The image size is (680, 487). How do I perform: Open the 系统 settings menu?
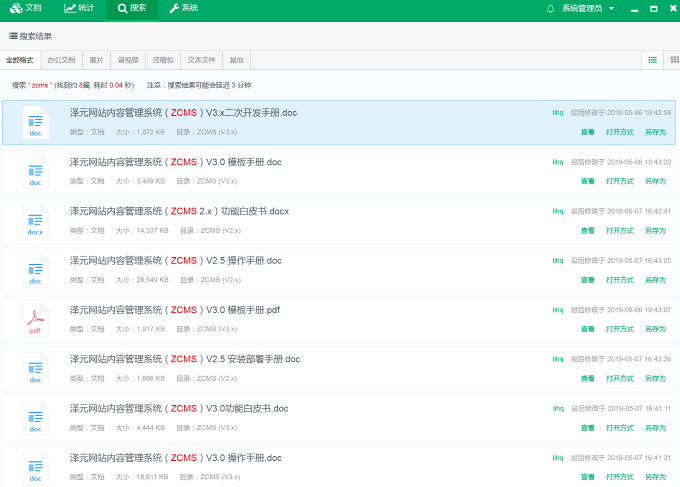point(183,8)
